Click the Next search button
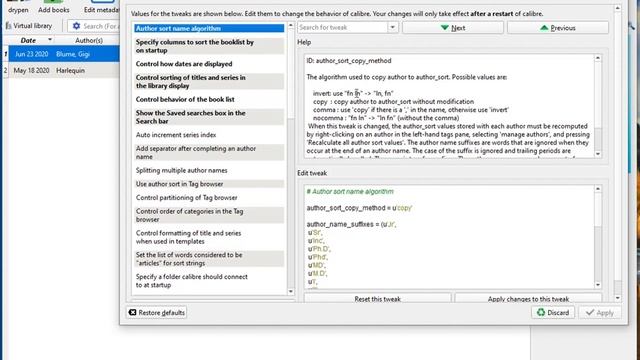Screen dimensions: 640x360 pyautogui.click(x=453, y=28)
